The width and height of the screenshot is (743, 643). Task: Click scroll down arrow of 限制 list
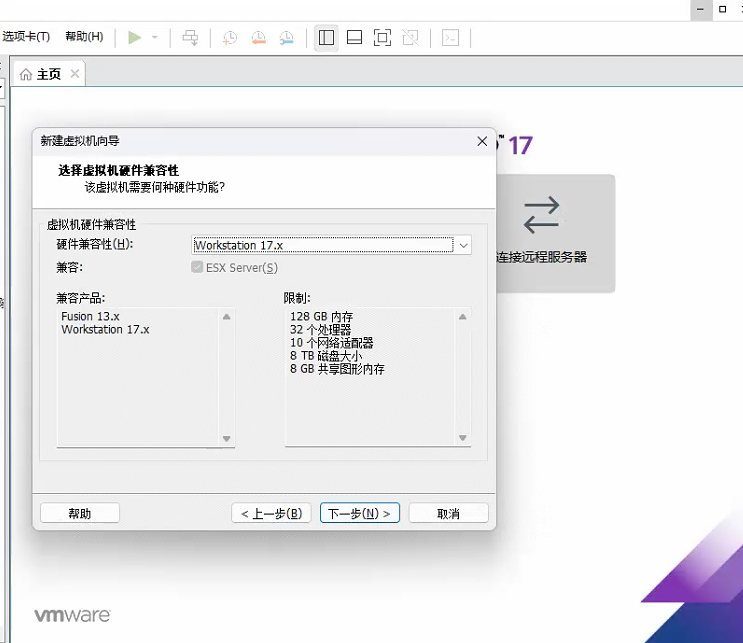click(x=463, y=438)
